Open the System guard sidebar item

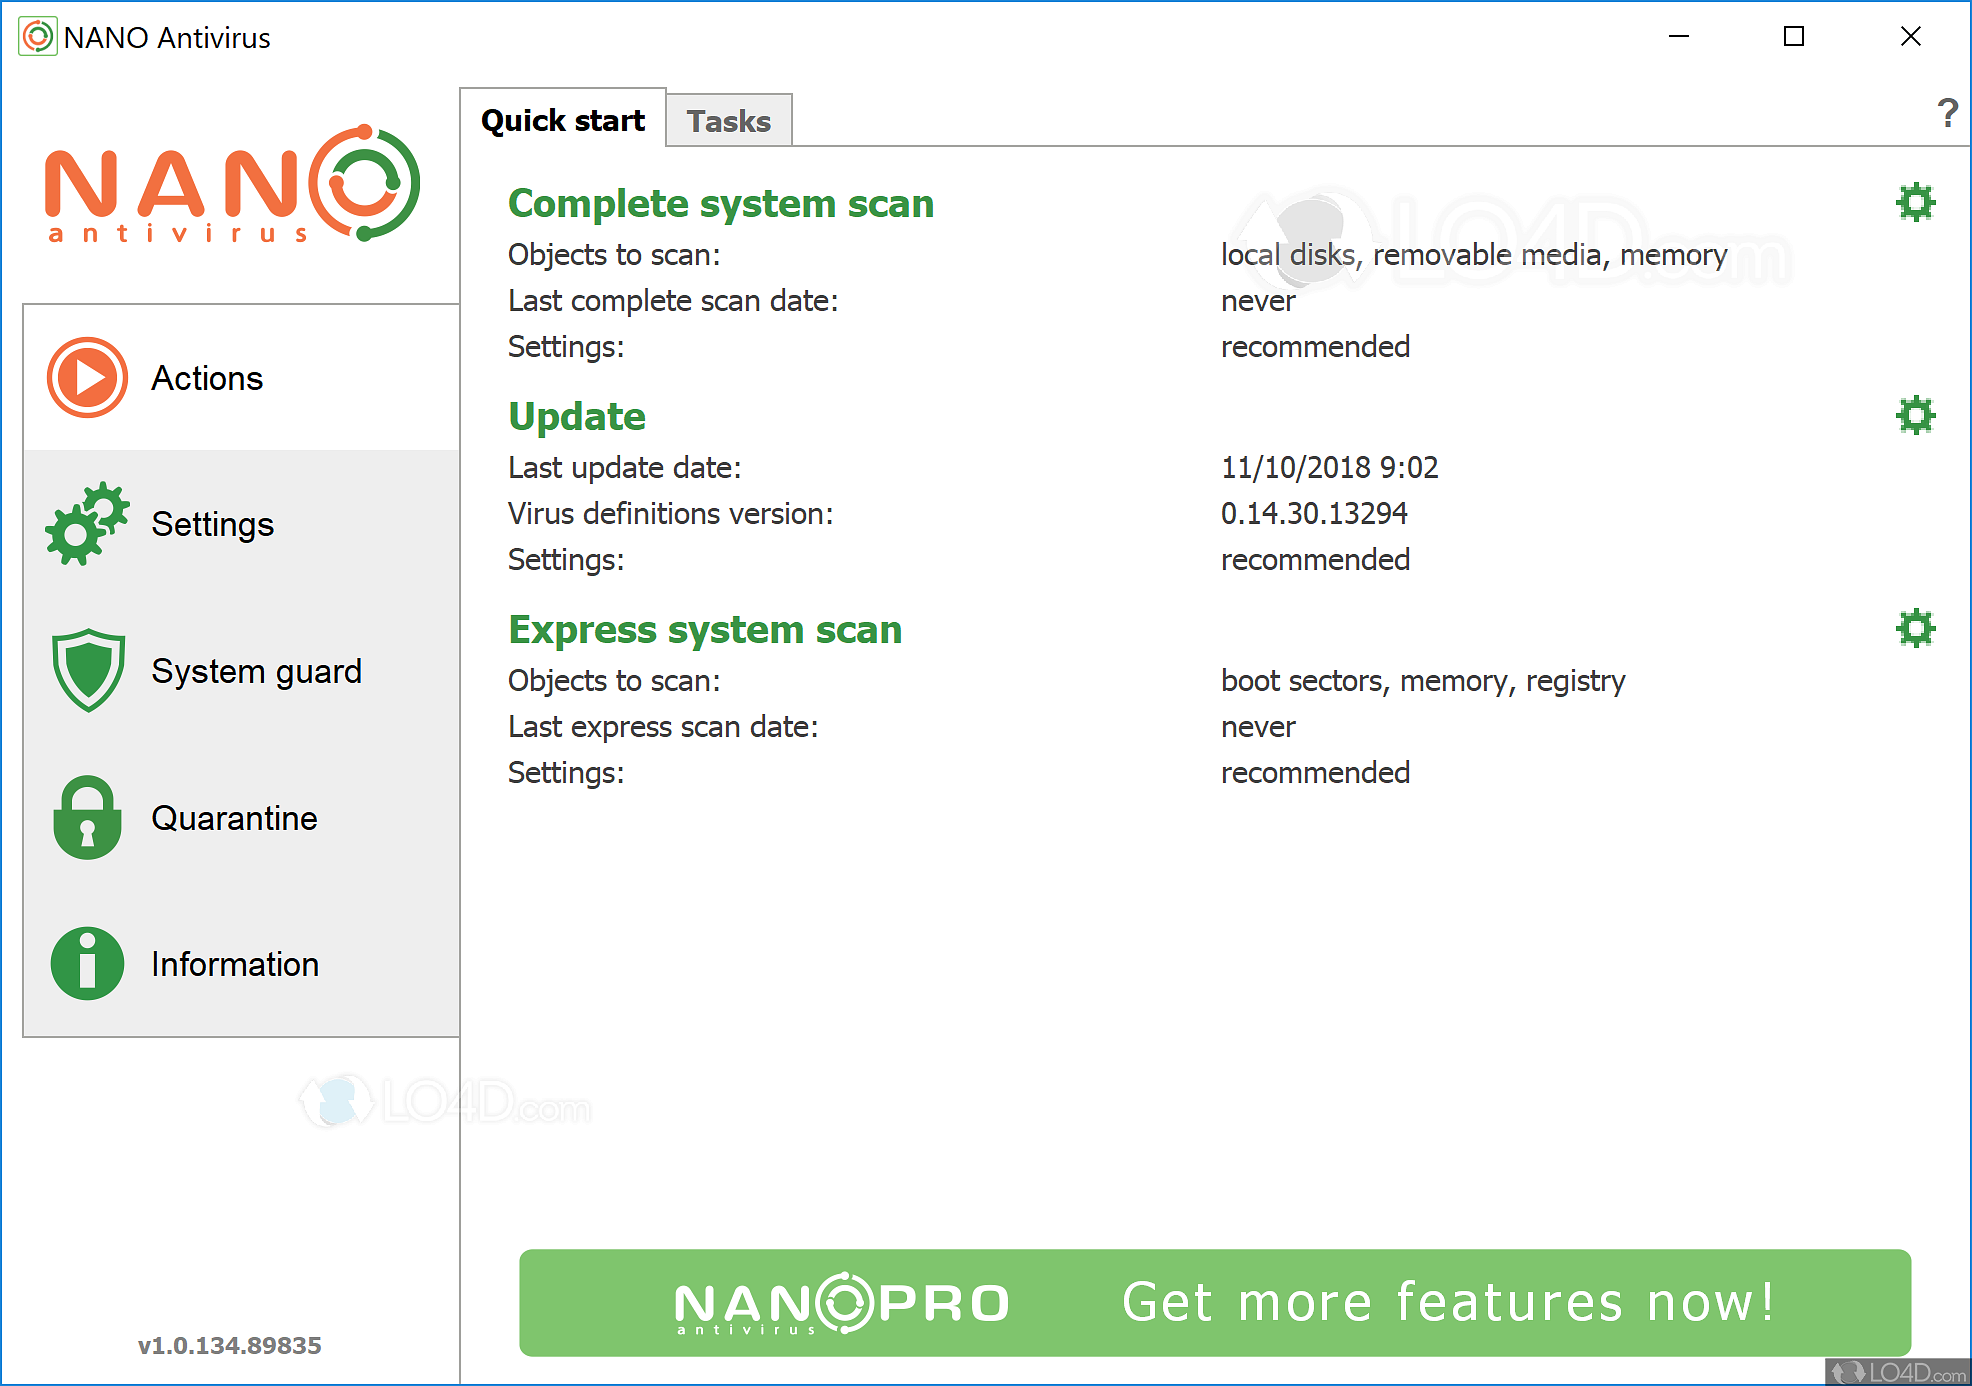tap(242, 671)
